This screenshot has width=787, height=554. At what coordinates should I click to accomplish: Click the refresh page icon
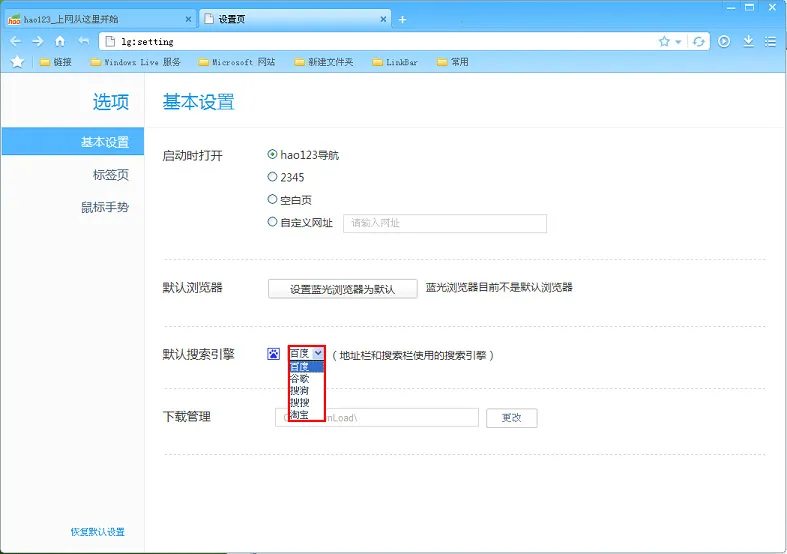coord(699,41)
